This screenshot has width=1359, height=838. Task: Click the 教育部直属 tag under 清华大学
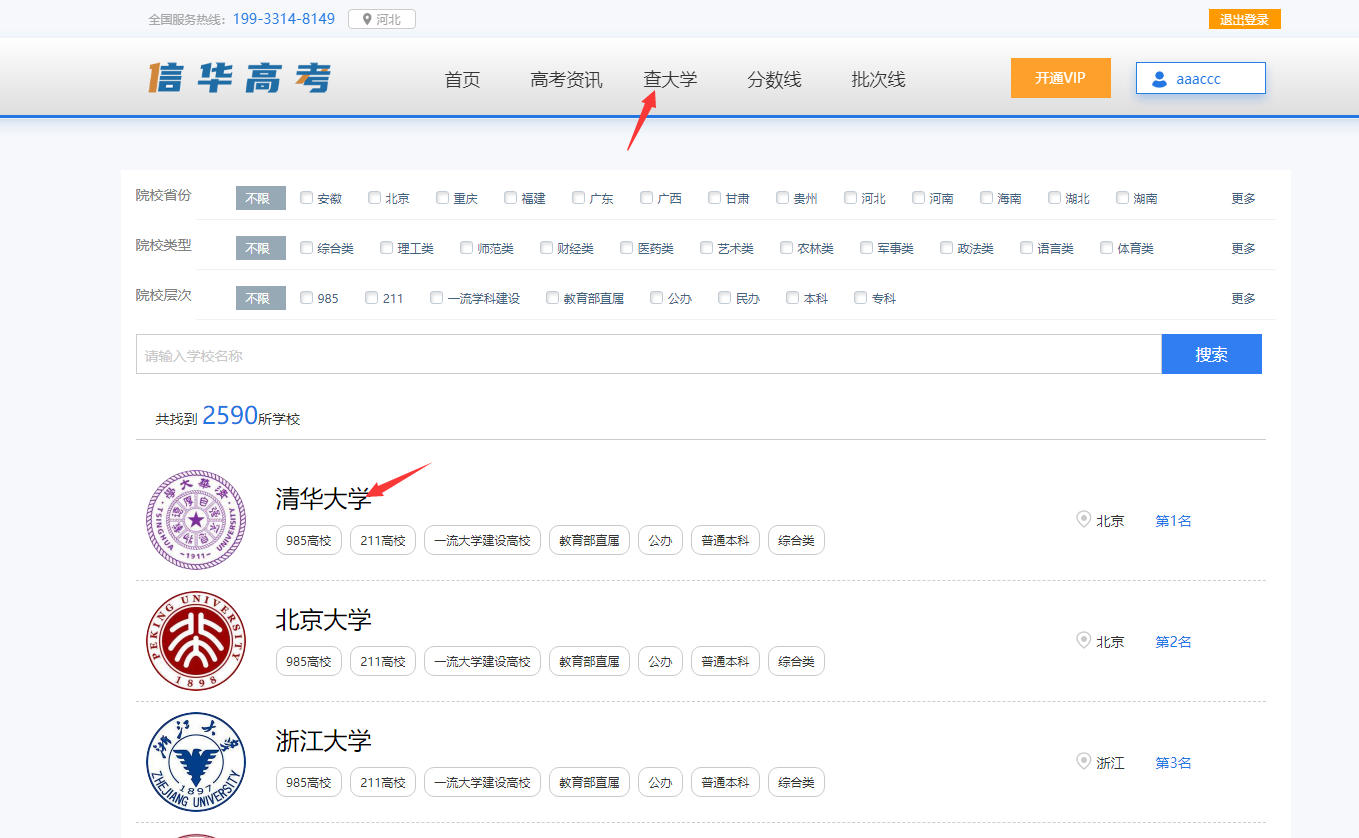coord(589,540)
